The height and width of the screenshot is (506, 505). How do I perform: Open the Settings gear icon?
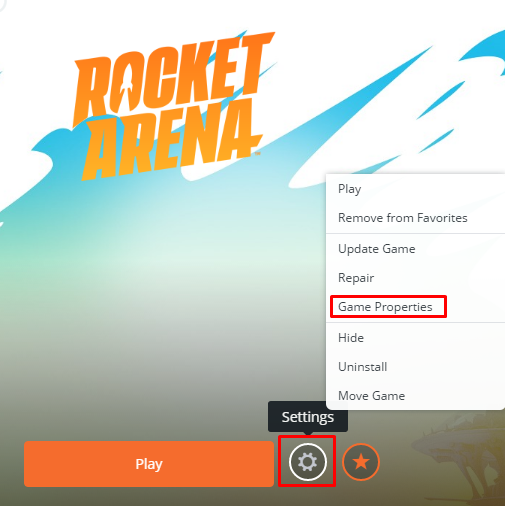pos(307,462)
